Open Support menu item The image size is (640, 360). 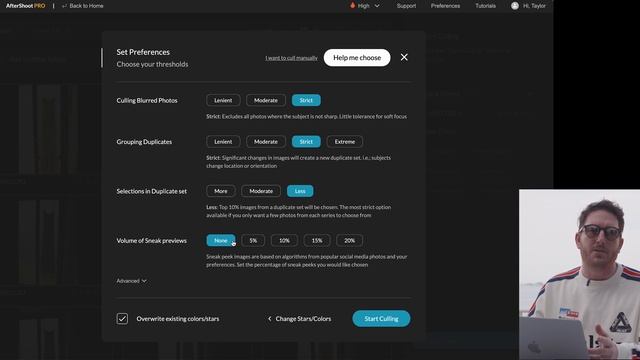pyautogui.click(x=406, y=6)
